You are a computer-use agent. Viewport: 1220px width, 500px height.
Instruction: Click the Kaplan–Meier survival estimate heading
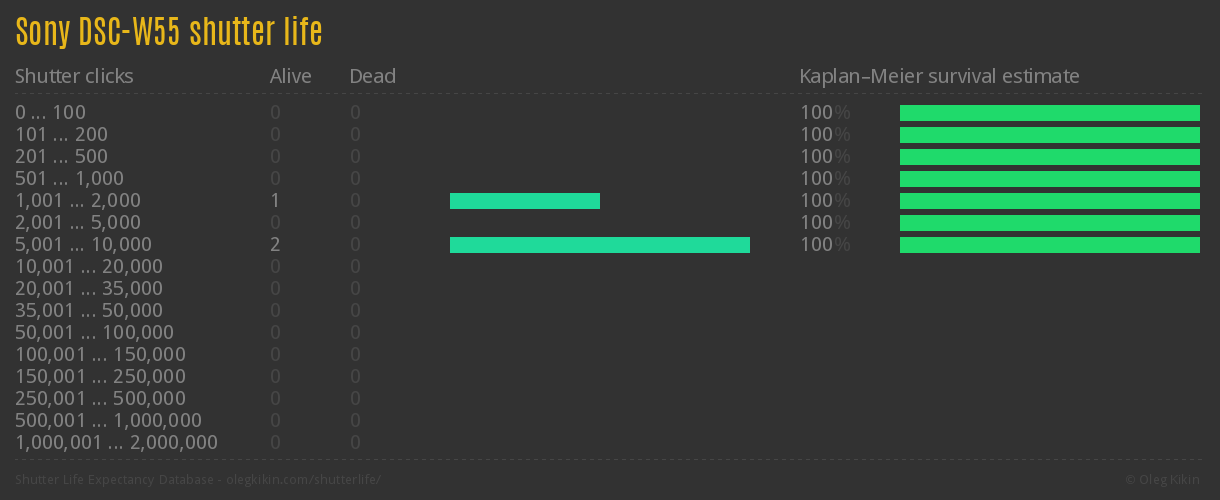(x=939, y=76)
